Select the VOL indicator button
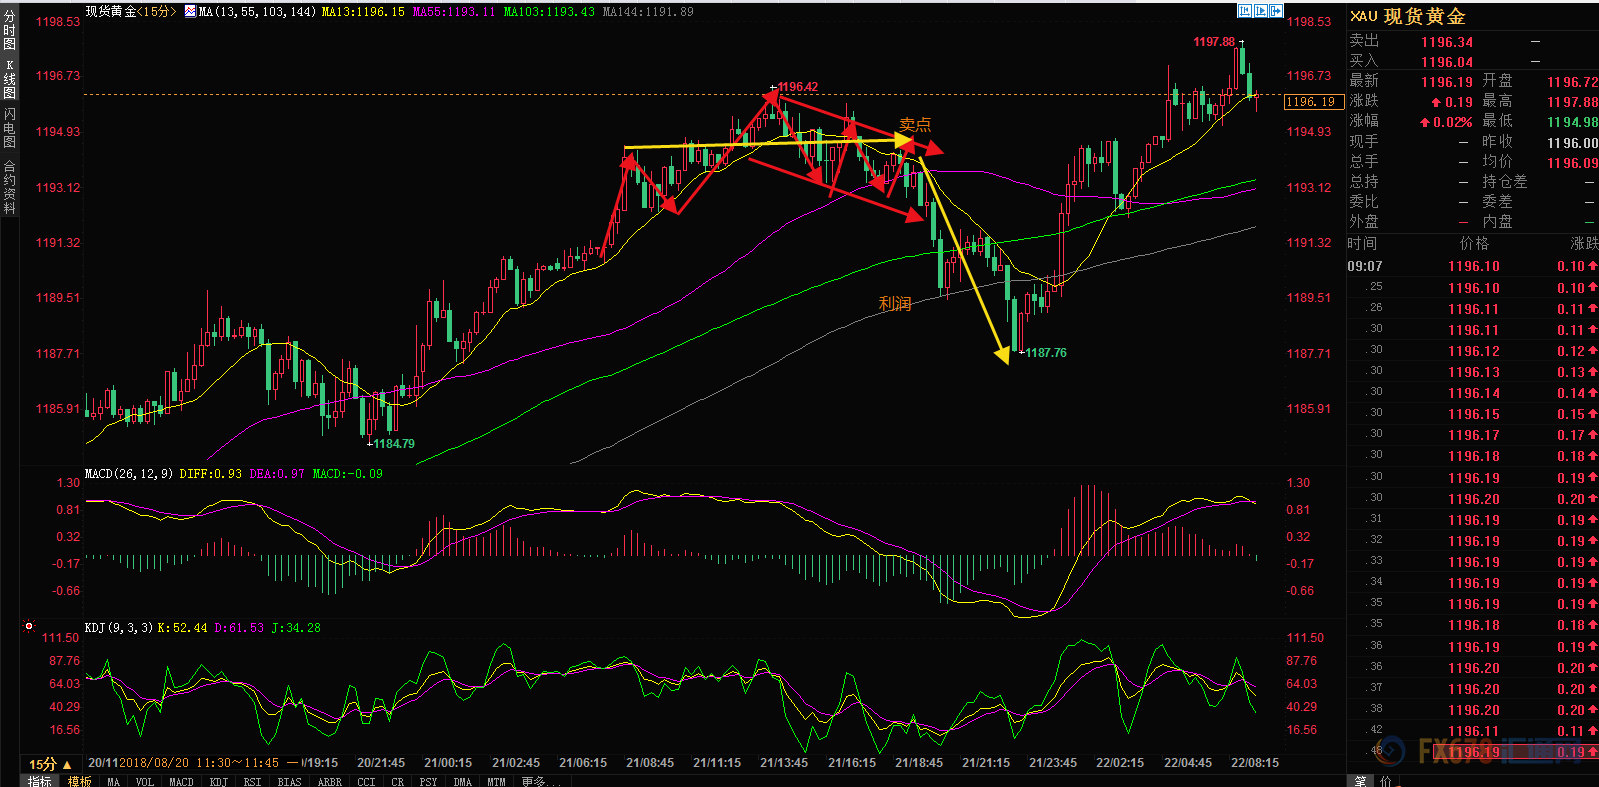Image resolution: width=1599 pixels, height=787 pixels. [144, 782]
